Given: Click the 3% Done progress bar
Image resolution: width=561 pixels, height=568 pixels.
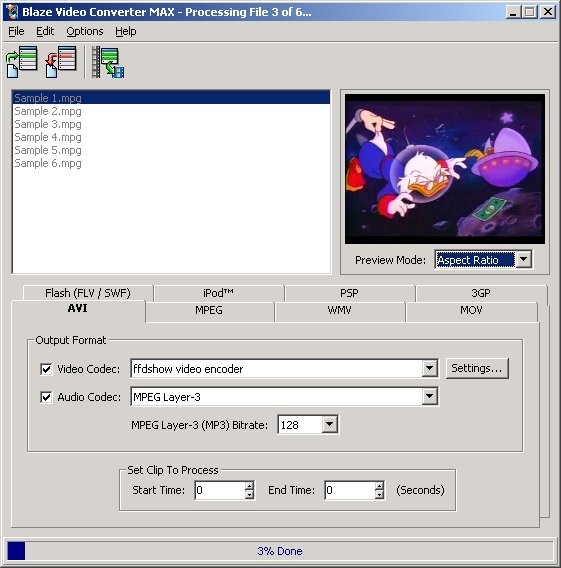Looking at the screenshot, I should [x=280, y=551].
